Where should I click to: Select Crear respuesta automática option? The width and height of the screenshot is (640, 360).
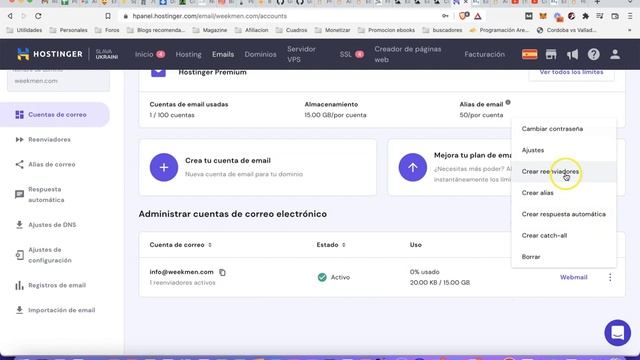click(564, 214)
